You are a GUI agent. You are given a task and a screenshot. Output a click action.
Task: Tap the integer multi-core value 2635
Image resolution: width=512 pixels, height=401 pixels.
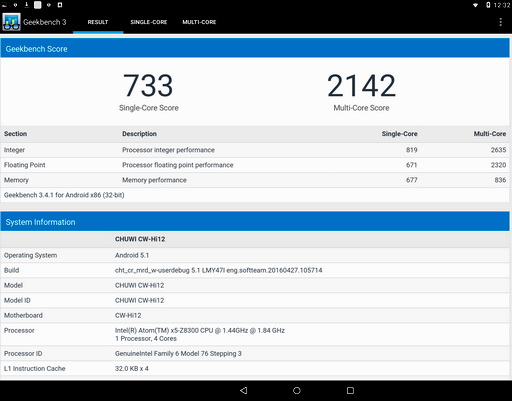[x=498, y=150]
